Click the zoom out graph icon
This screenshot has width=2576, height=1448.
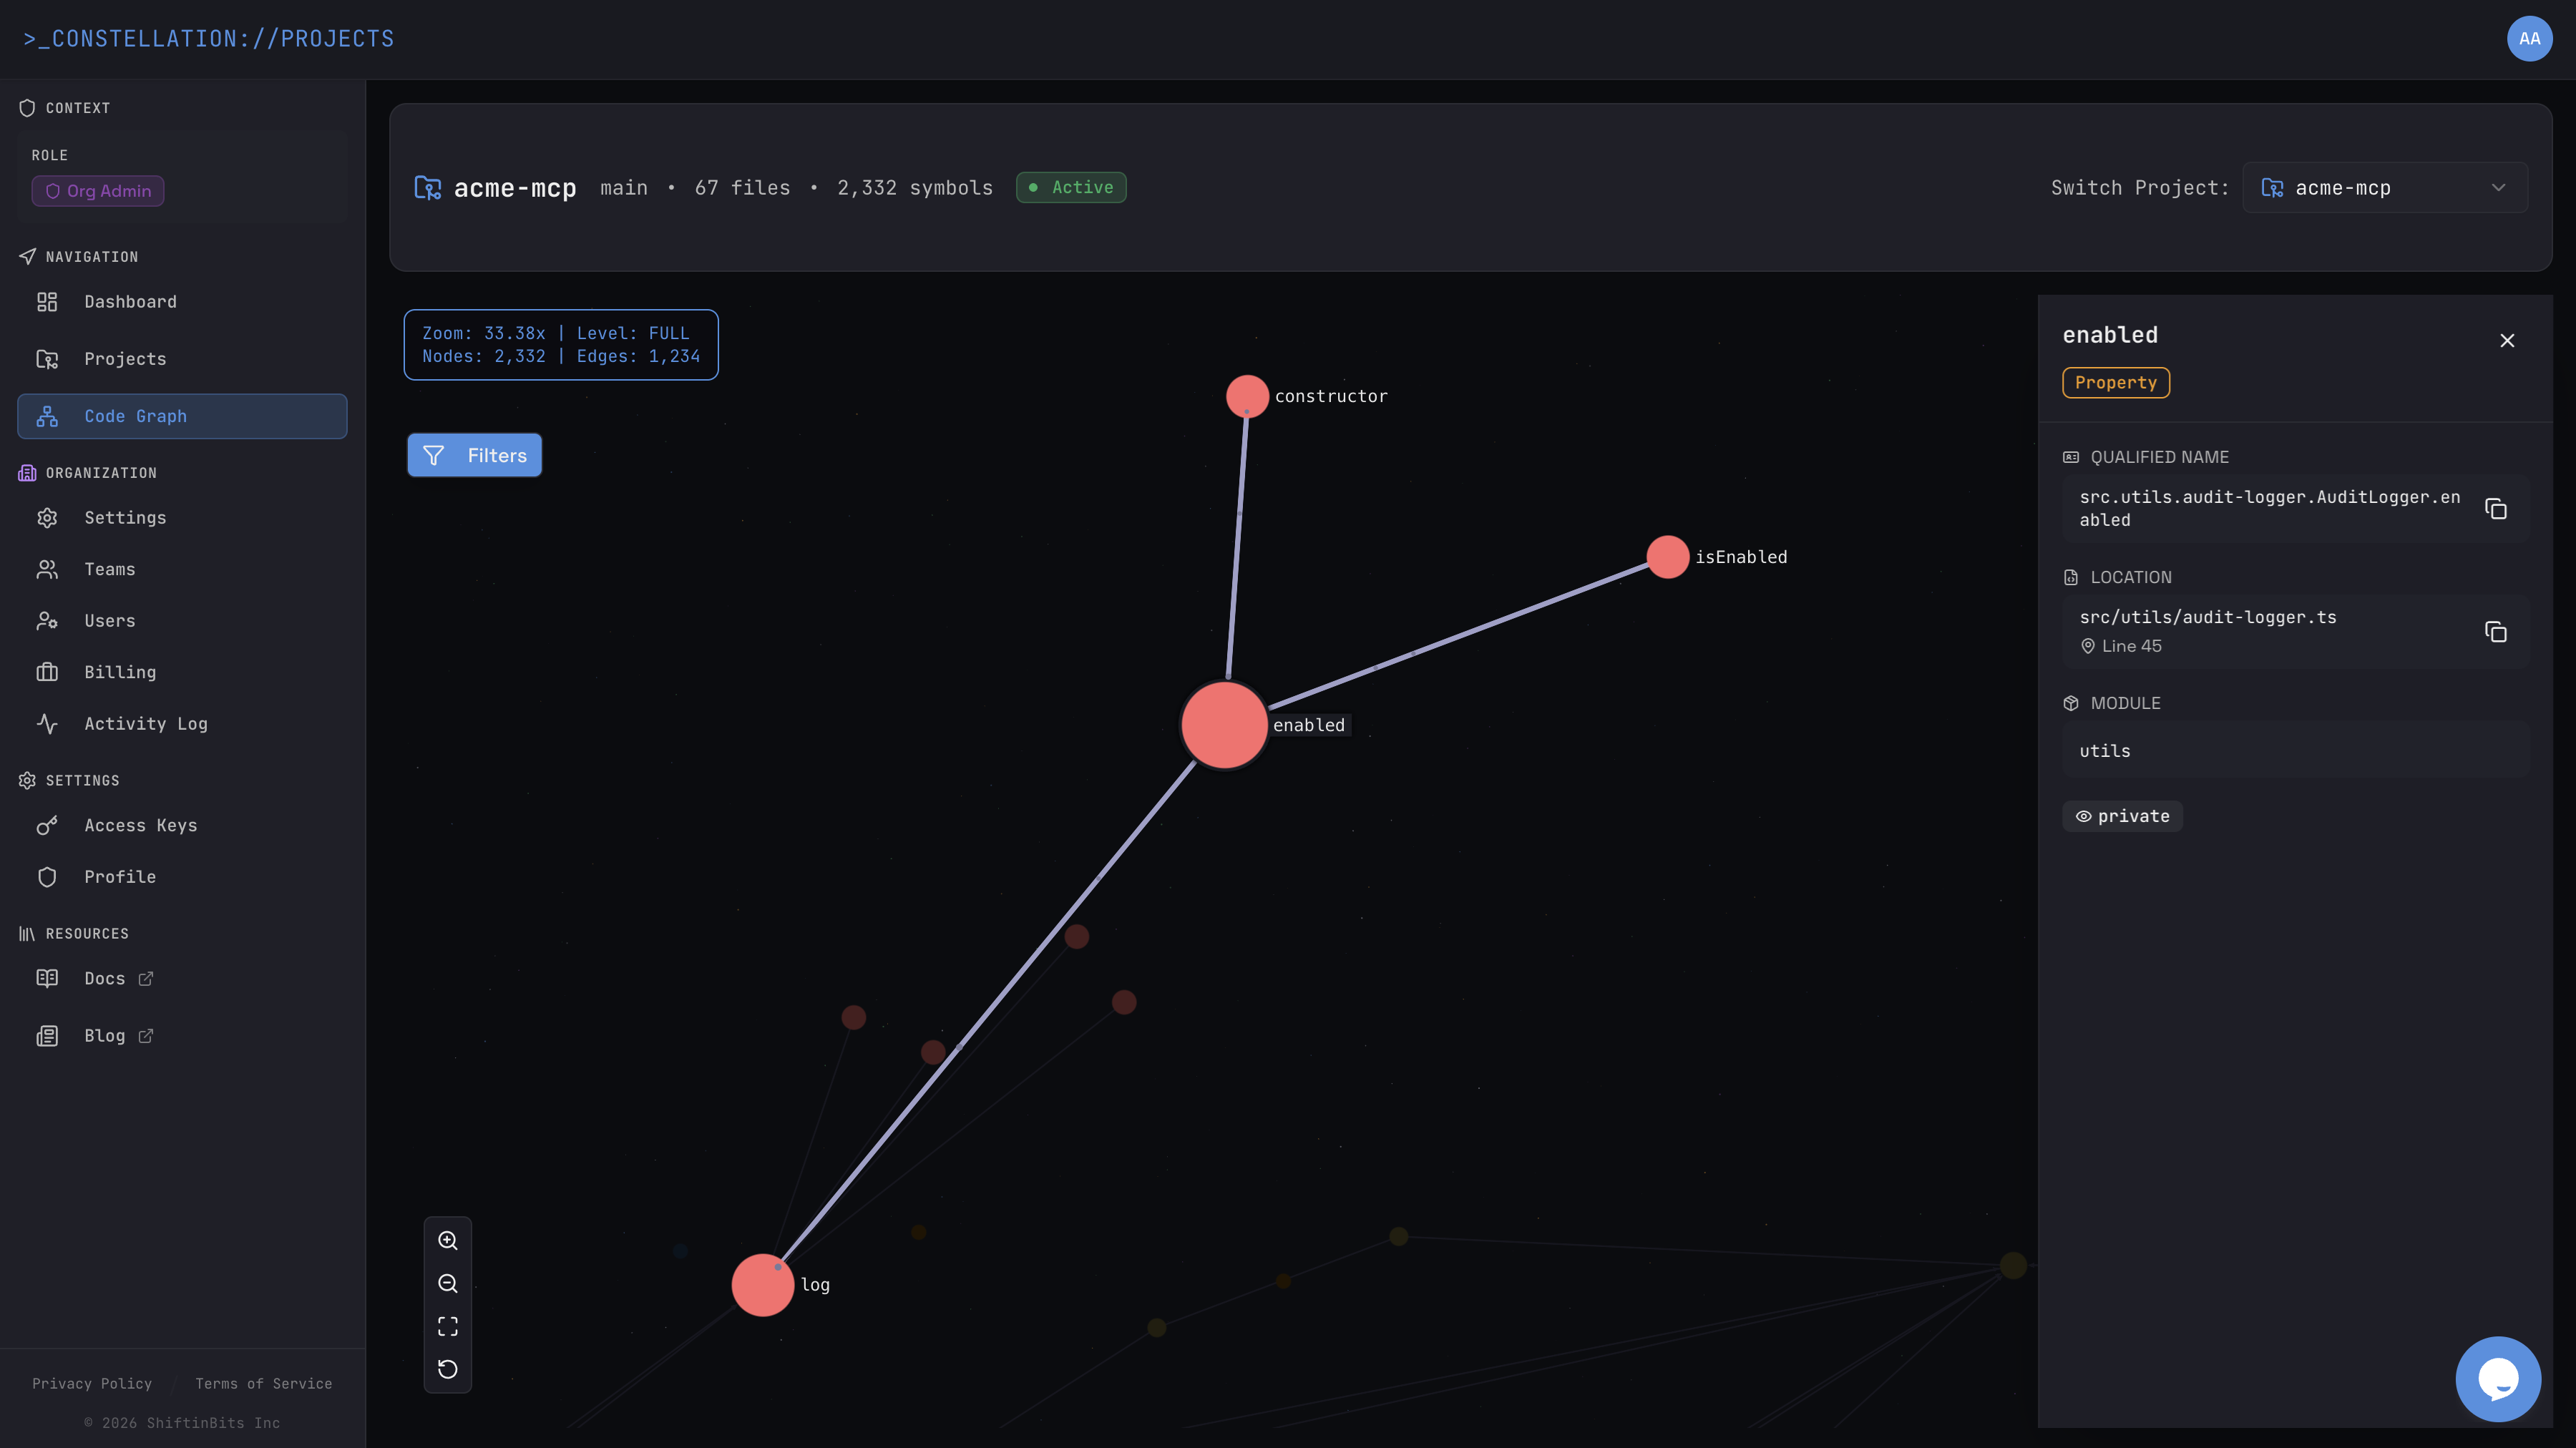pyautogui.click(x=448, y=1283)
